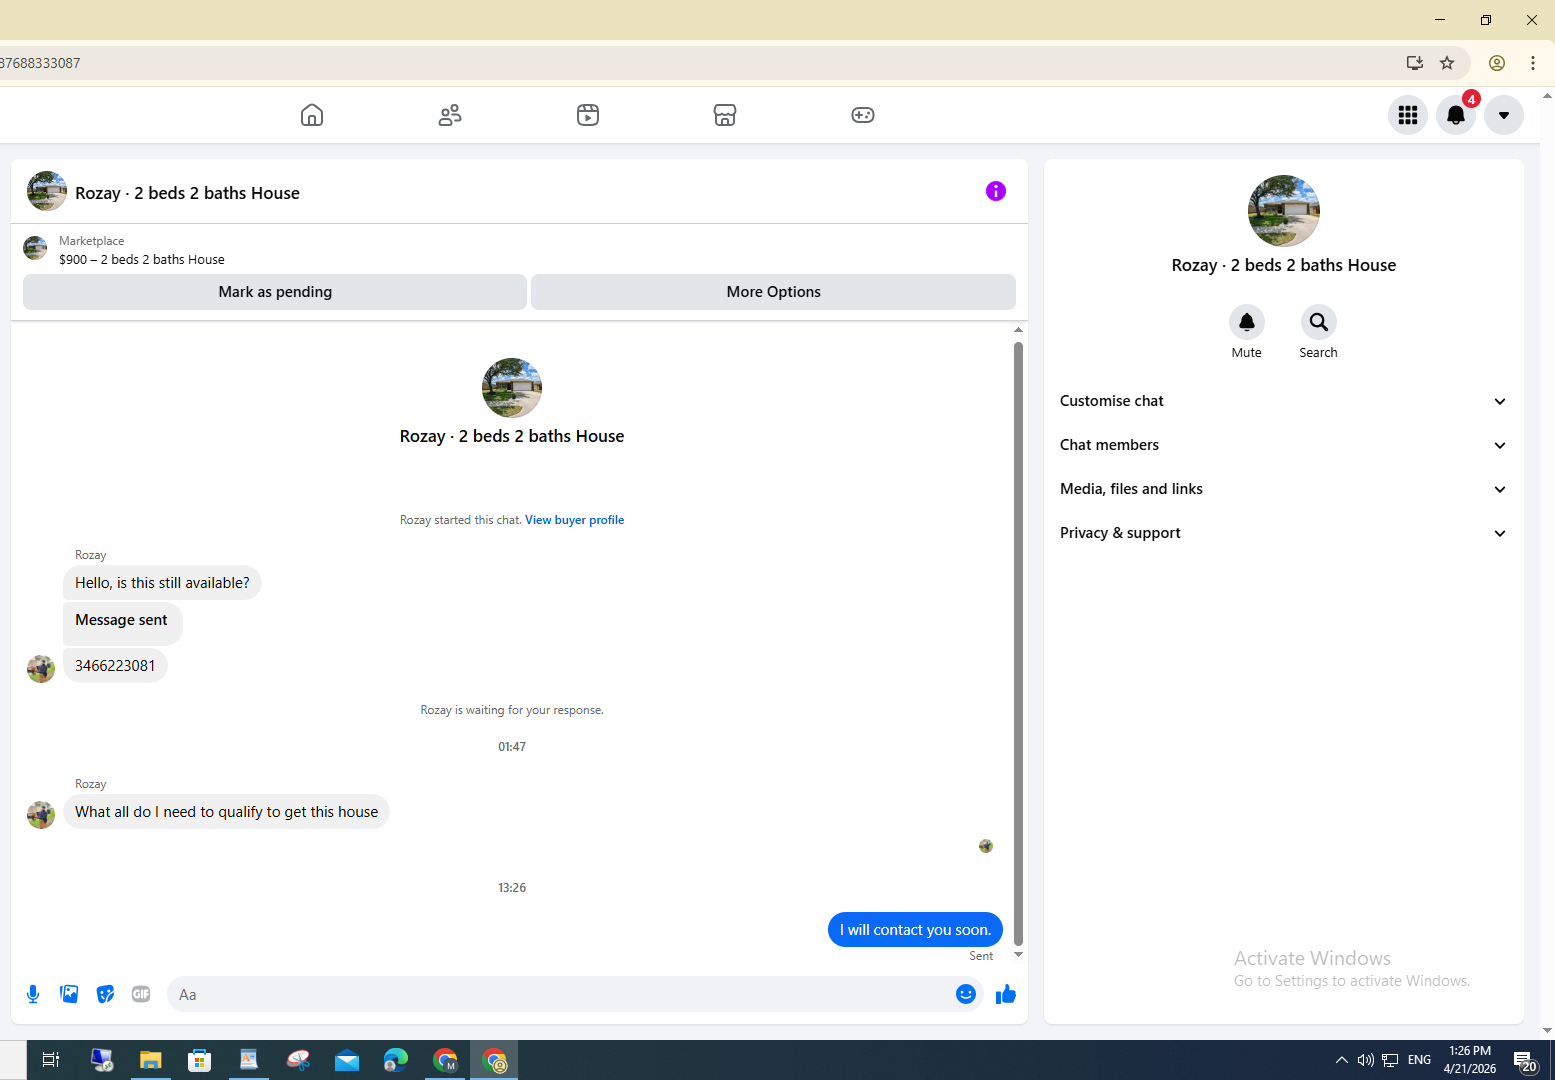Image resolution: width=1555 pixels, height=1080 pixels.
Task: Click the chat message scrollbar thumb
Action: coord(1018,643)
